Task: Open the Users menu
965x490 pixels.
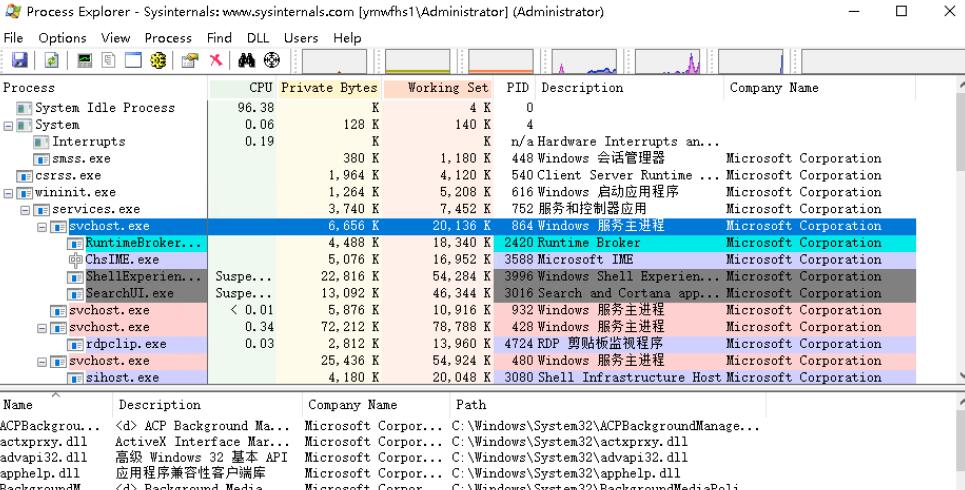Action: coord(301,38)
